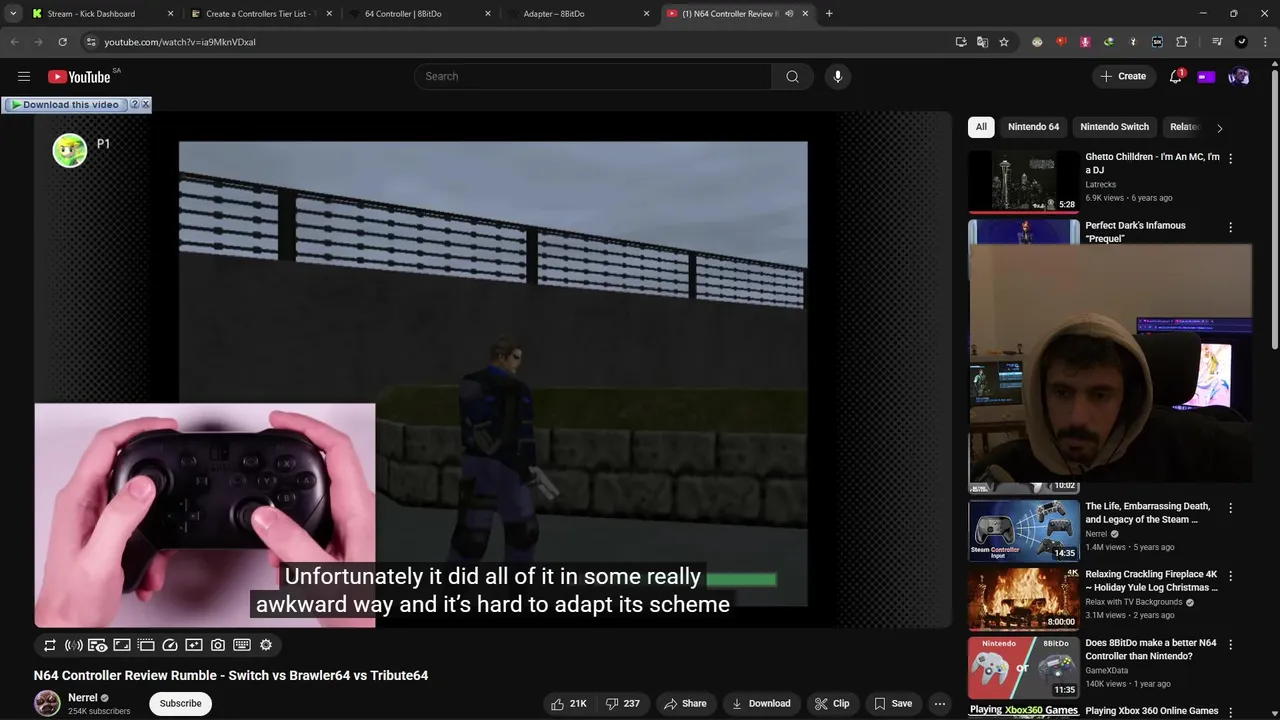Viewport: 1280px width, 720px height.
Task: Open the media control music-note icon
Action: [1217, 42]
